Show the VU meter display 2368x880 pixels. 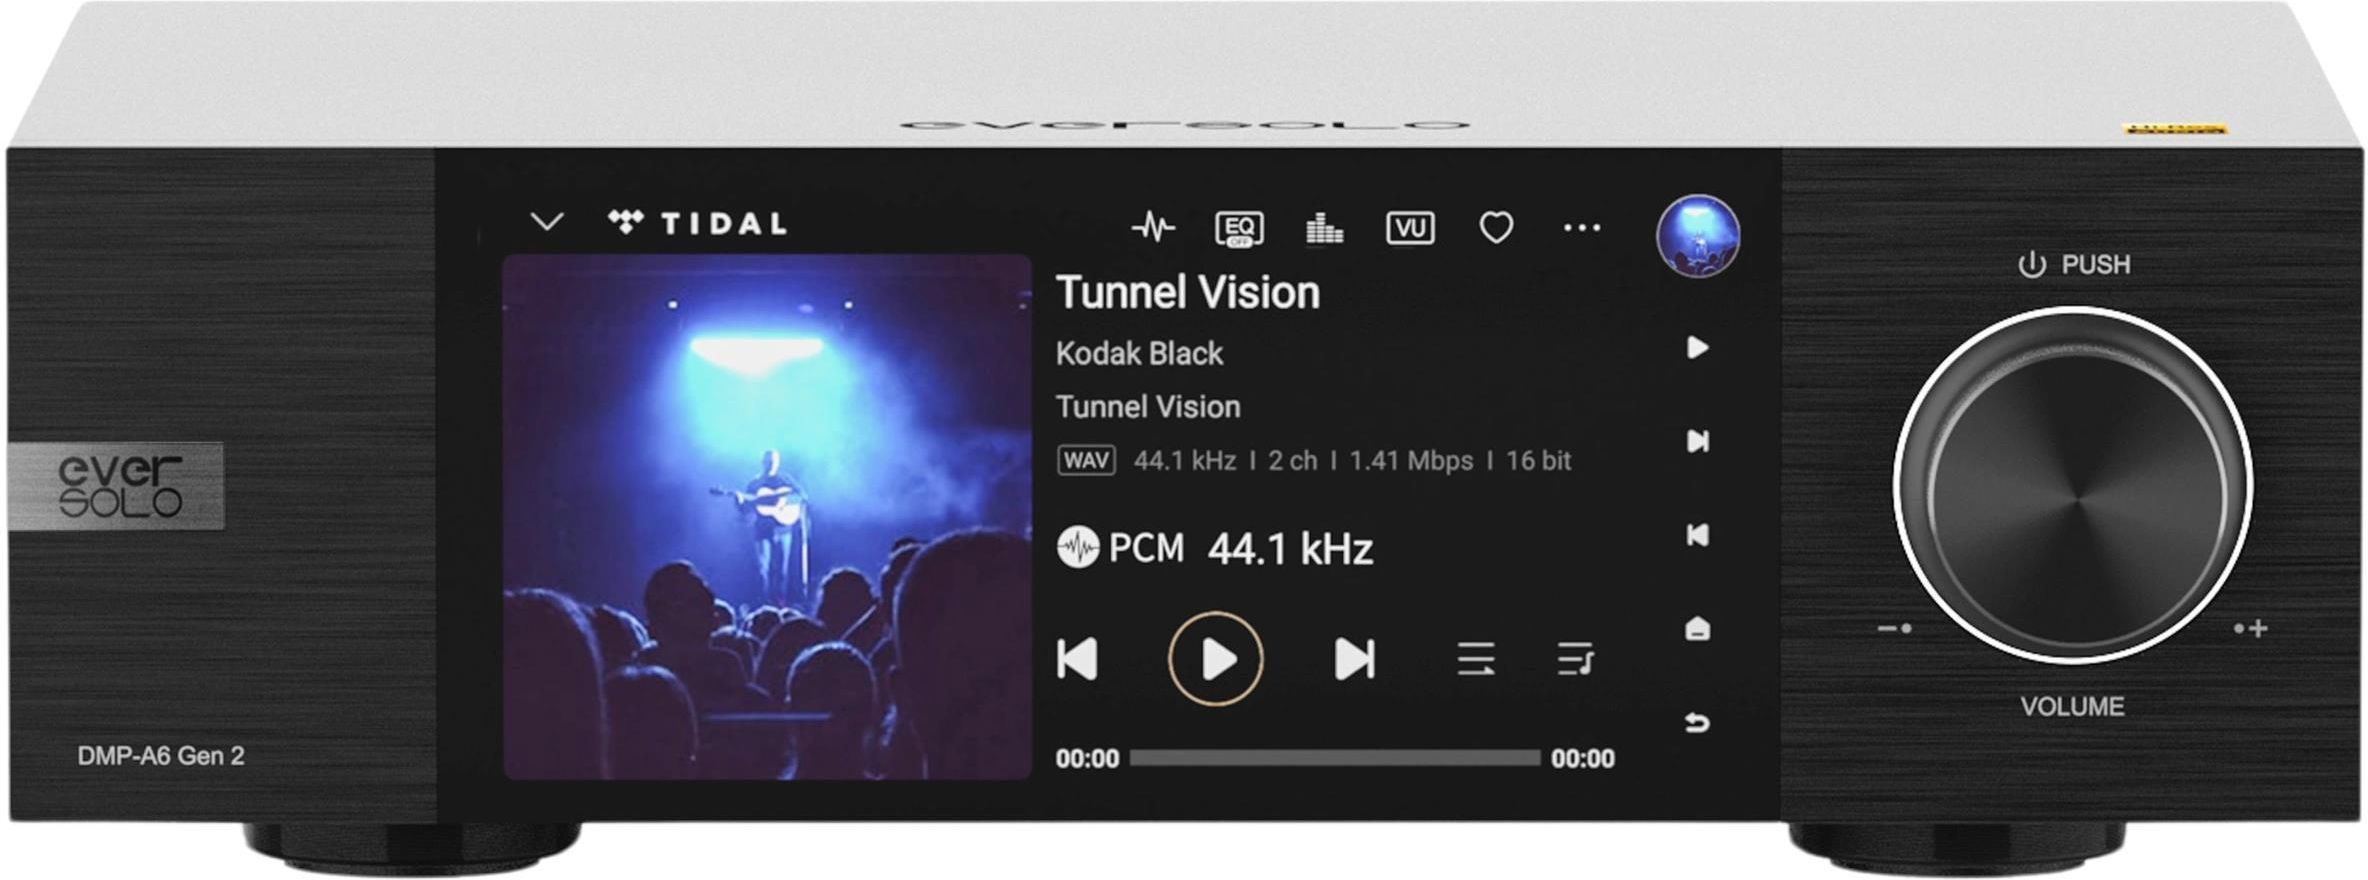(x=1410, y=228)
